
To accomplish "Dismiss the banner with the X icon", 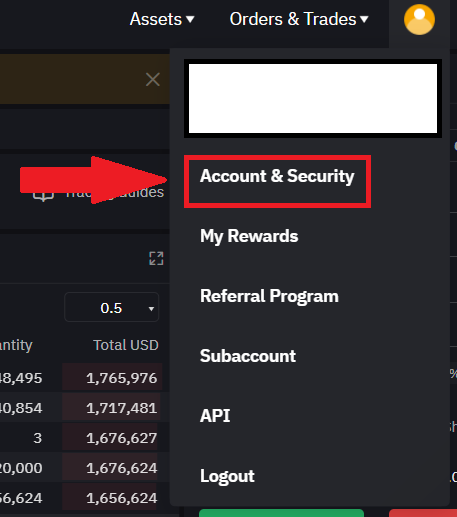I will [x=153, y=79].
